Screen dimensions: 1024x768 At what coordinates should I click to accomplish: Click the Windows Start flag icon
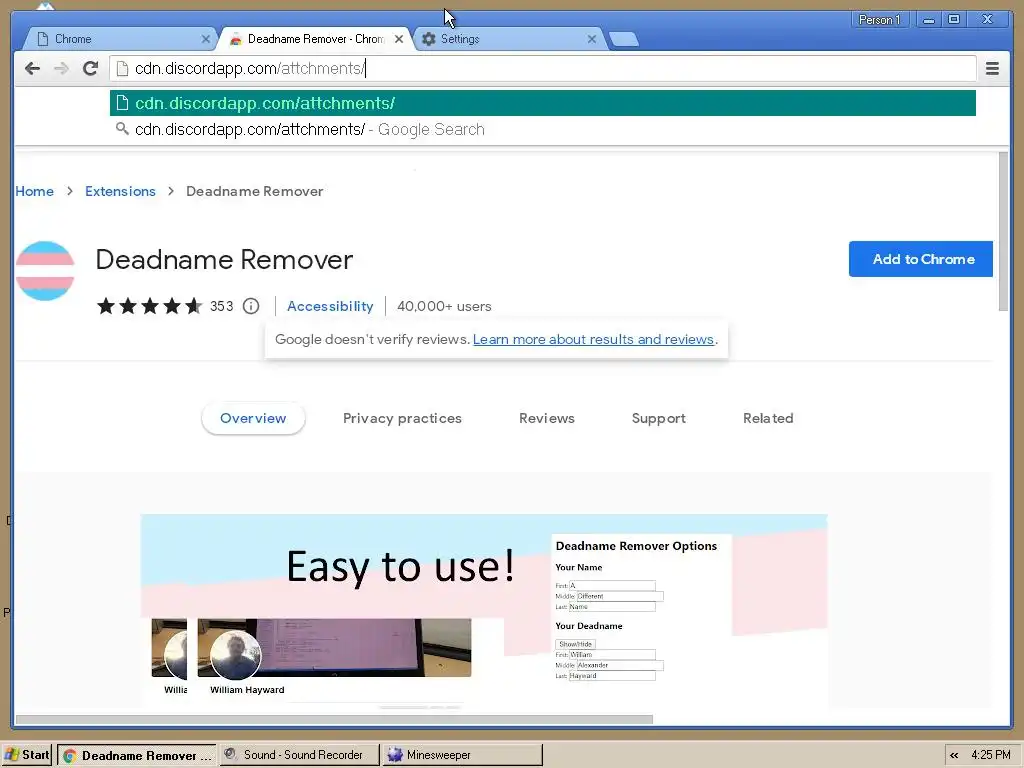click(11, 754)
